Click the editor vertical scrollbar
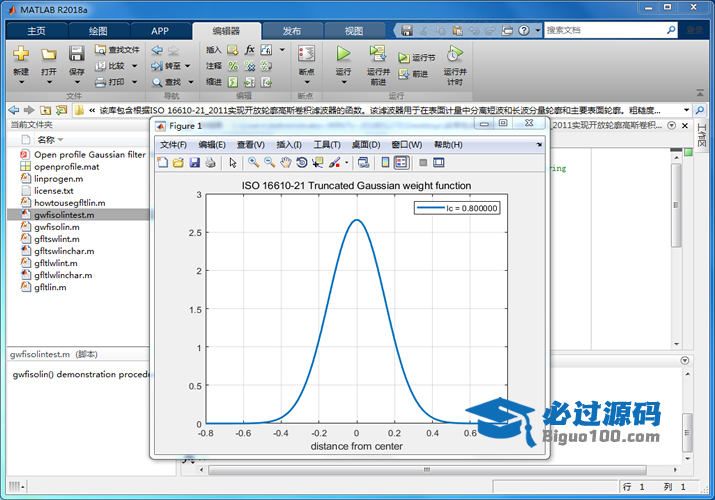 coord(676,205)
